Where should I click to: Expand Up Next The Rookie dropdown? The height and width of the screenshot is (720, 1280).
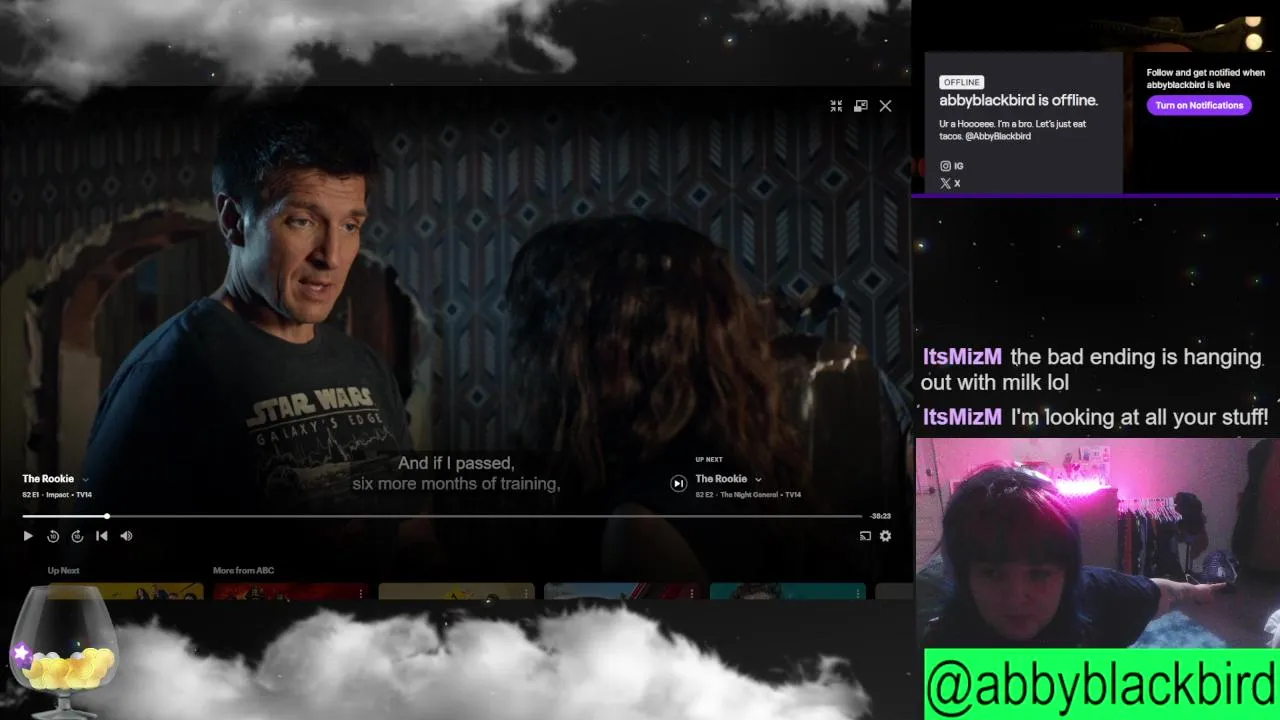point(758,480)
